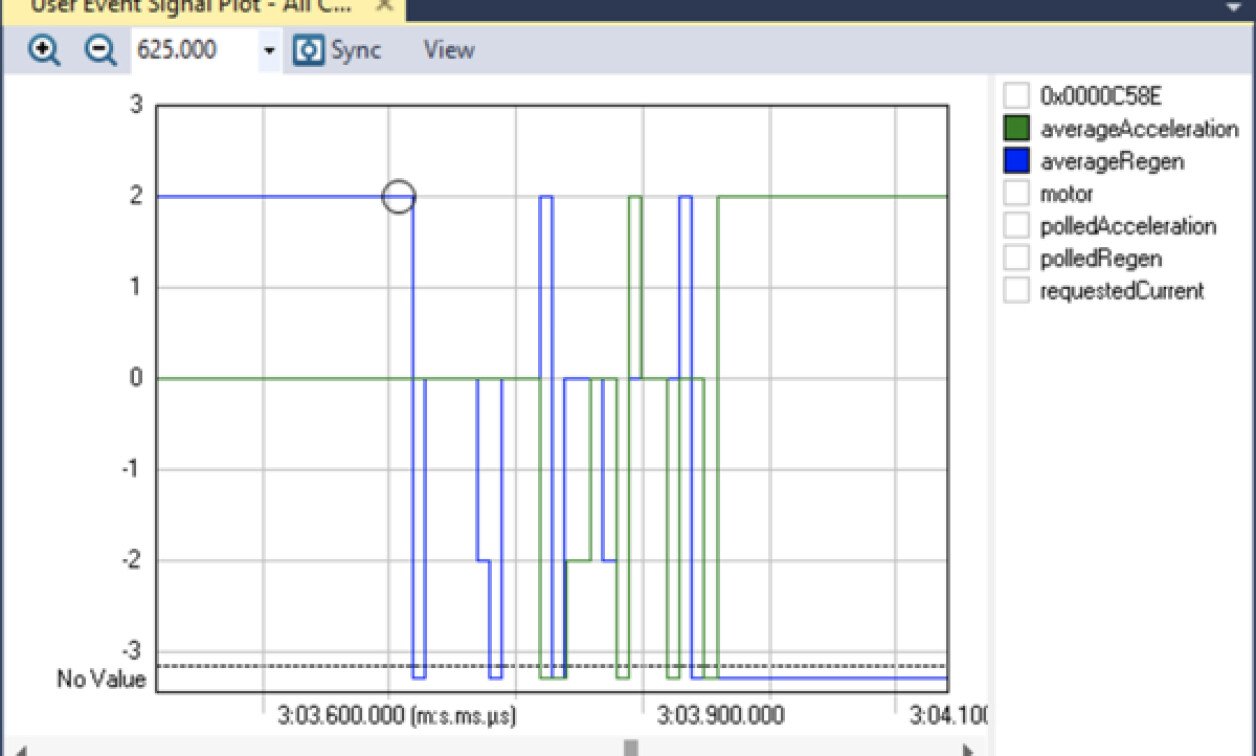Screen dimensions: 1256x756
Task: Click the zoom-in magnifier icon
Action: [x=44, y=49]
